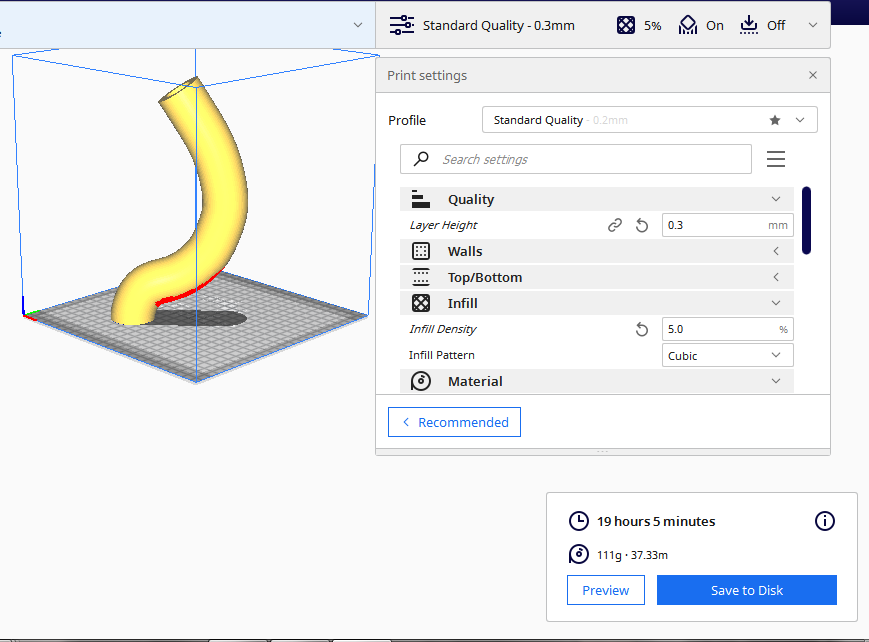869x642 pixels.
Task: Click the infill pattern icon in top bar
Action: pyautogui.click(x=626, y=25)
